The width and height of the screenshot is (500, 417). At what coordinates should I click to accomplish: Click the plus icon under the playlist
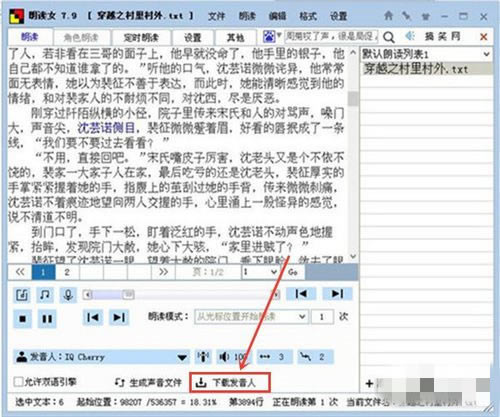(x=369, y=383)
